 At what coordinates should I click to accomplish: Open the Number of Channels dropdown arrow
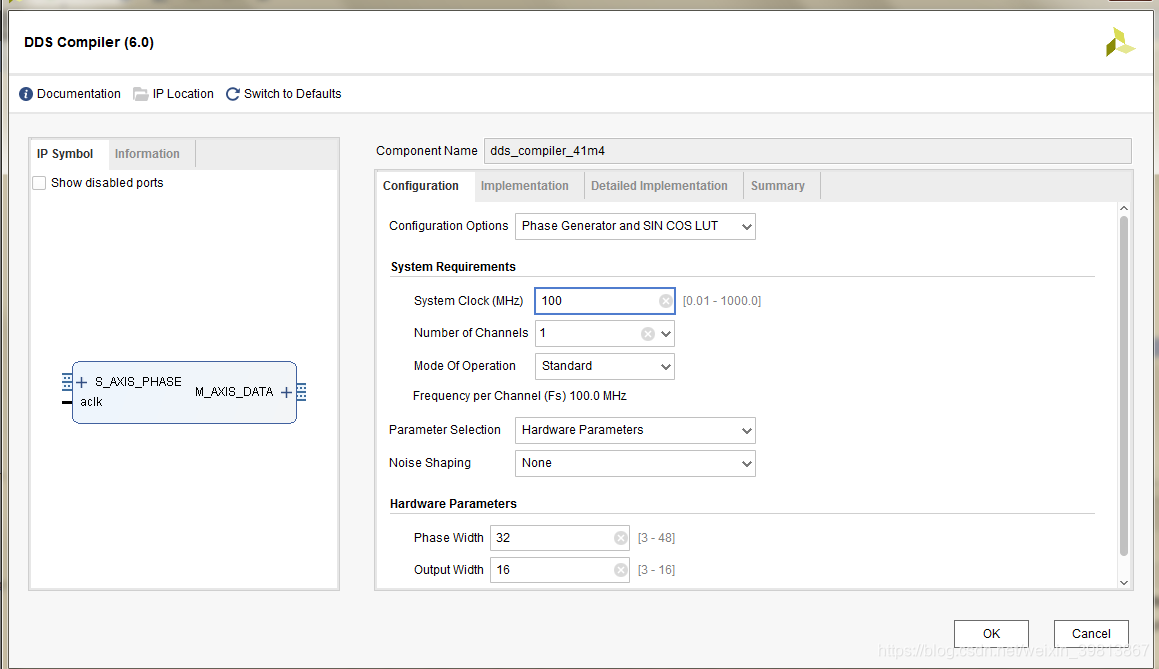coord(665,333)
